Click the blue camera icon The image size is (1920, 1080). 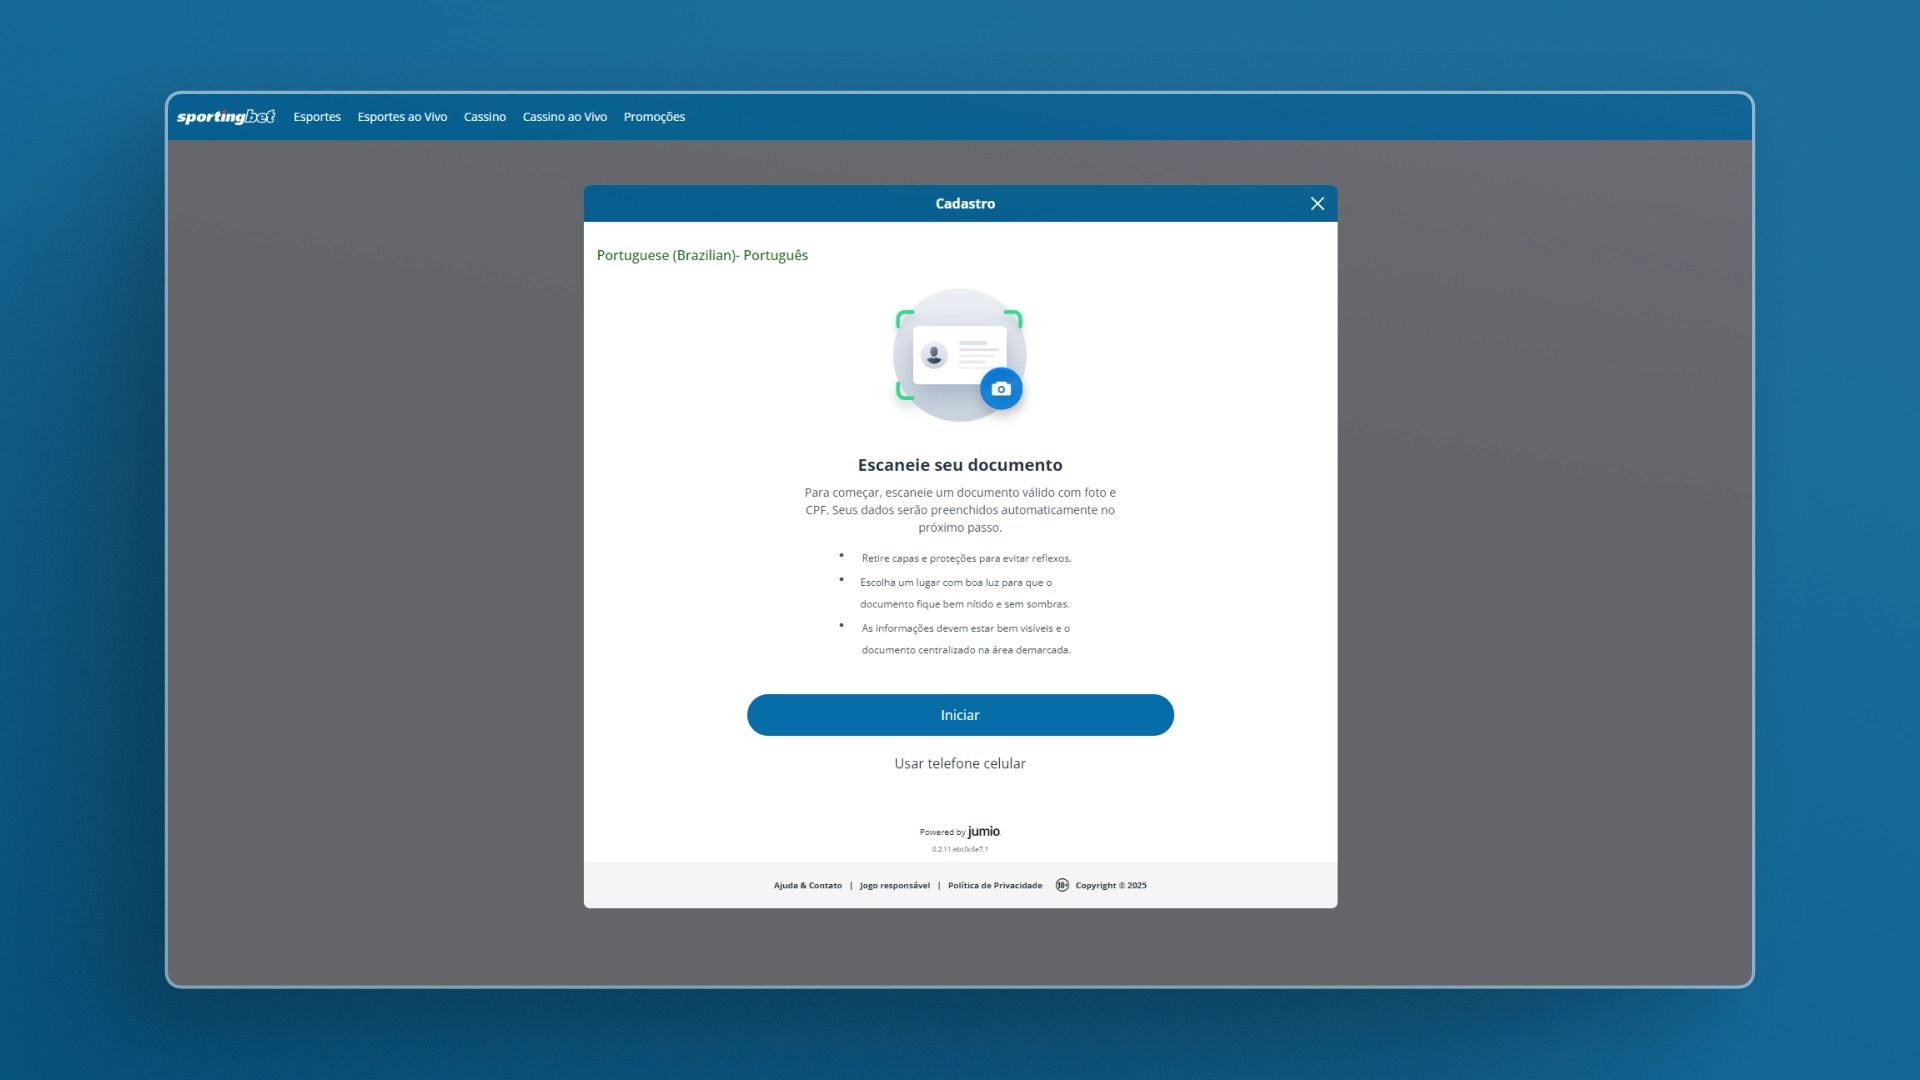(x=1001, y=389)
